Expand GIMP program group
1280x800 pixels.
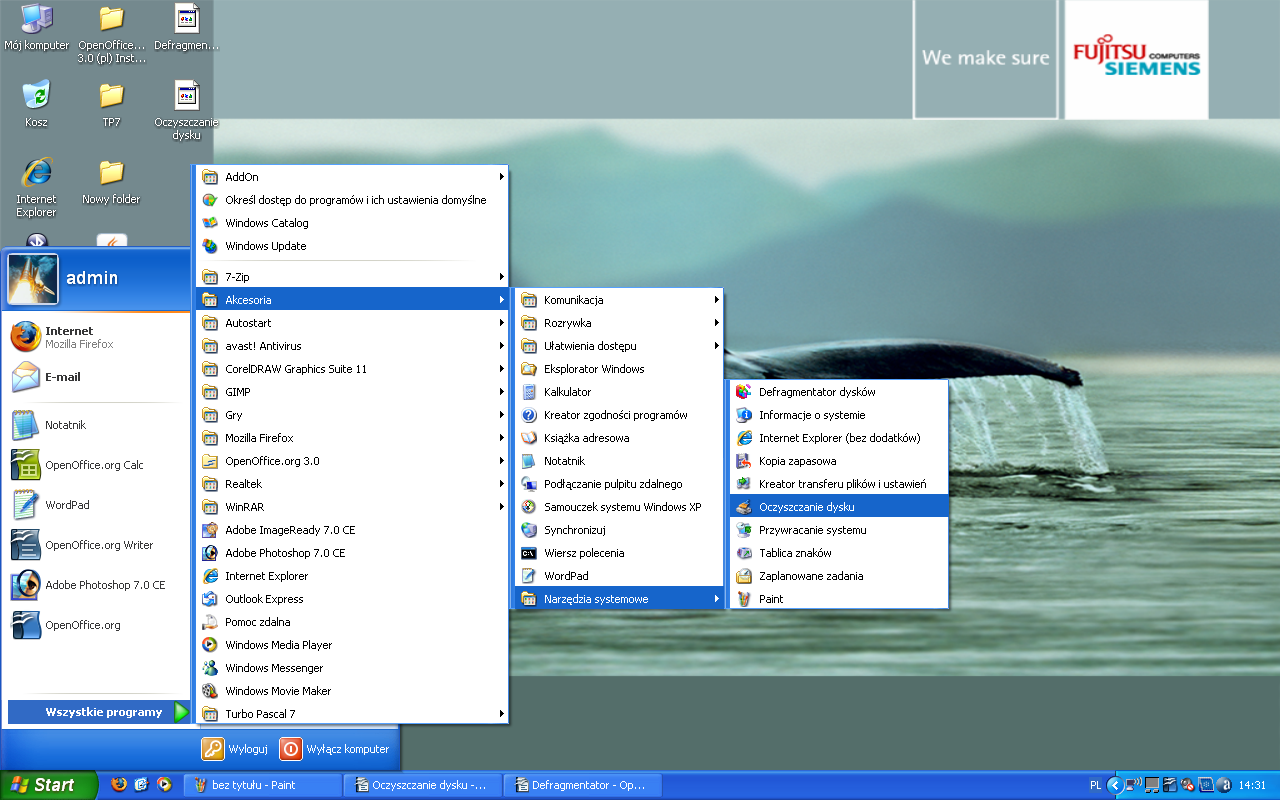click(x=352, y=392)
